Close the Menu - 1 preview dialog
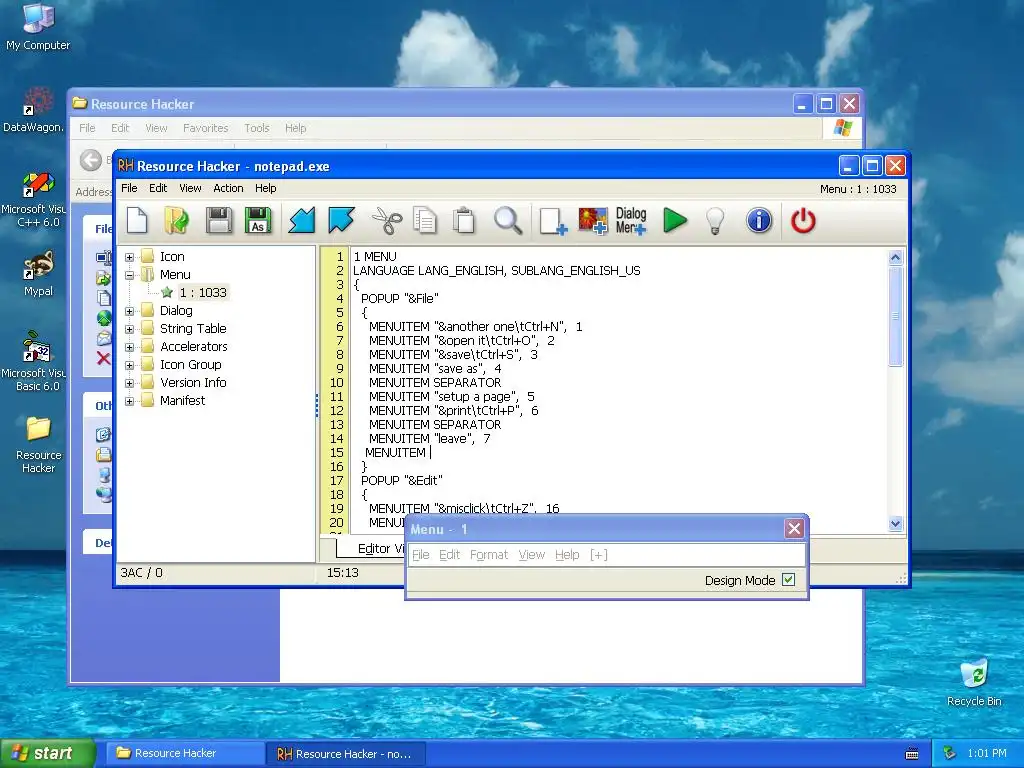The height and width of the screenshot is (768, 1024). point(794,528)
